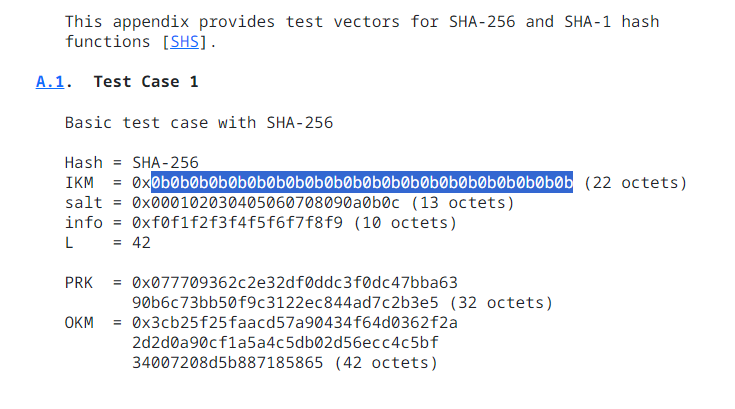
Task: Click the Test Case 1 heading
Action: [x=146, y=82]
